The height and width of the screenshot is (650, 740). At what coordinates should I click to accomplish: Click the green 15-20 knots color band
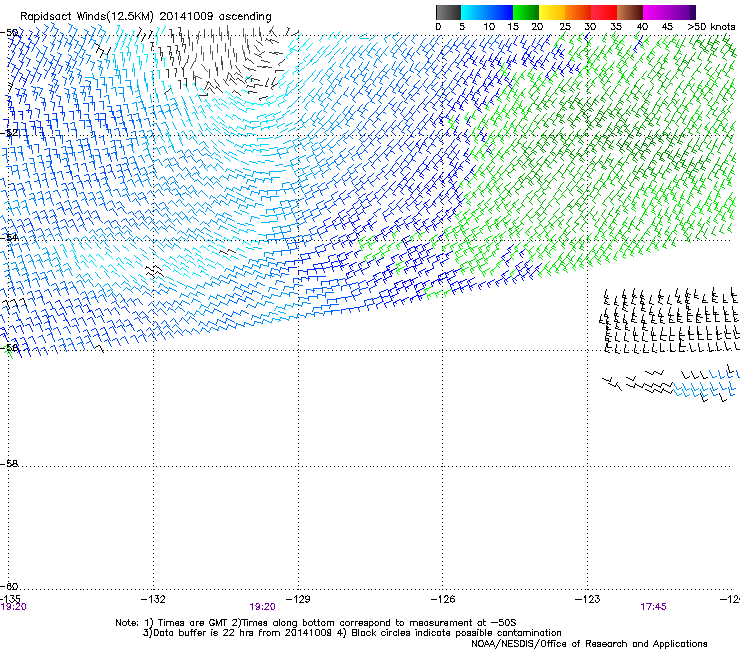(x=526, y=12)
